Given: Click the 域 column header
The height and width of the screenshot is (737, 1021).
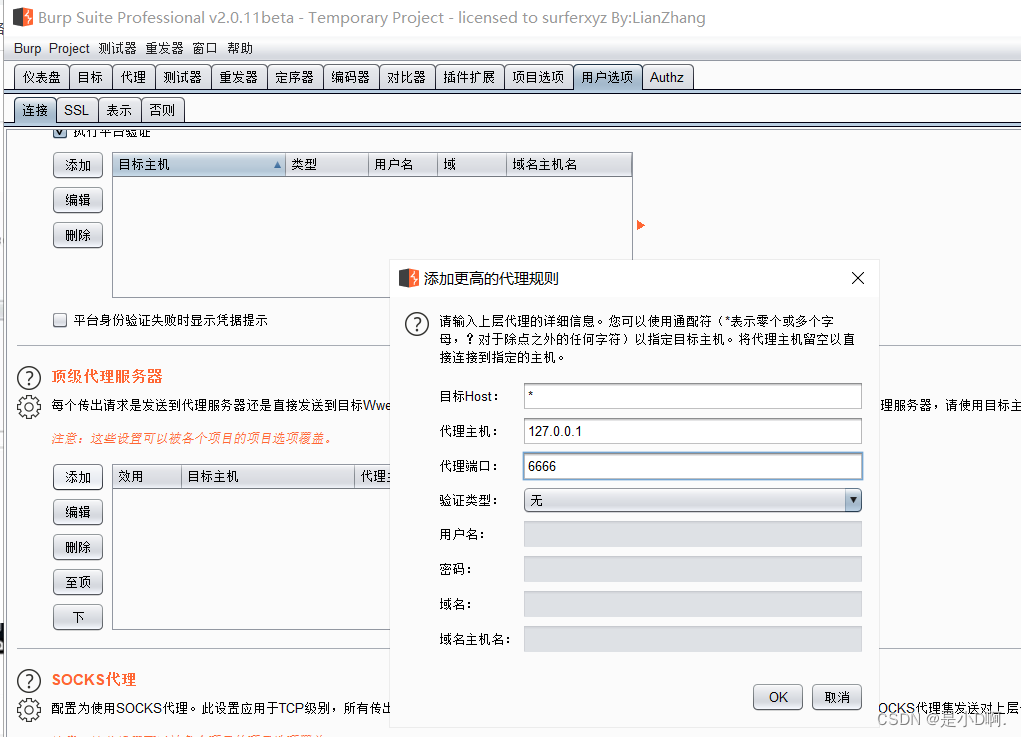Looking at the screenshot, I should click(x=472, y=165).
